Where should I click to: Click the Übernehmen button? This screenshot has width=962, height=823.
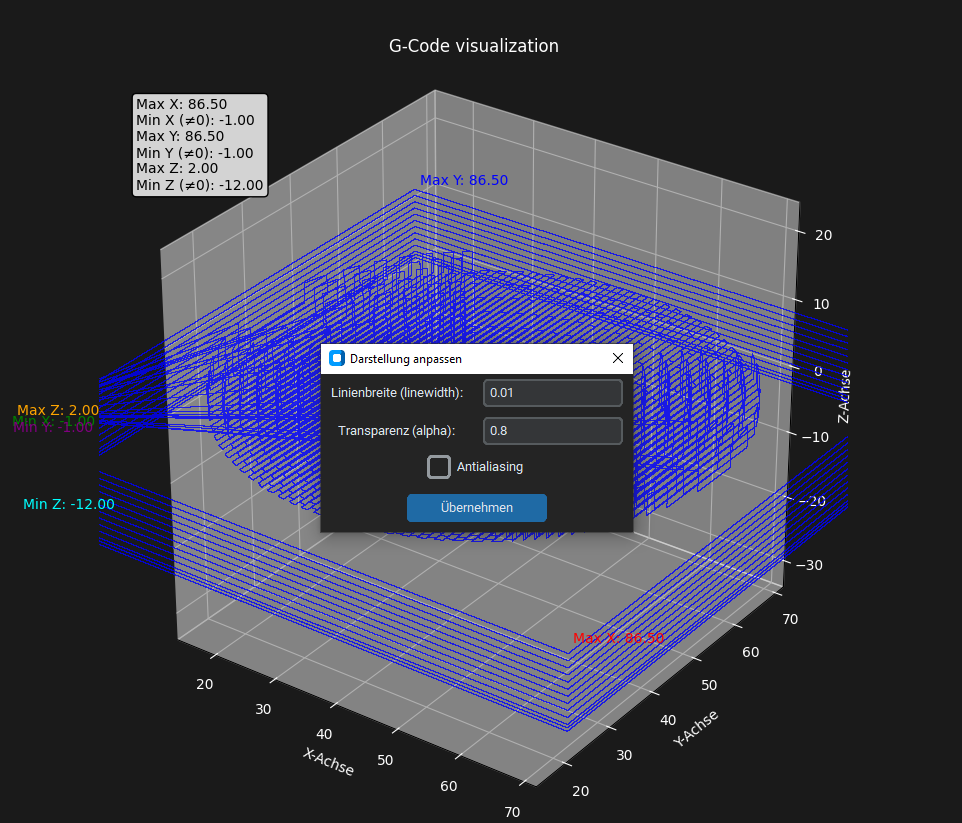point(477,507)
